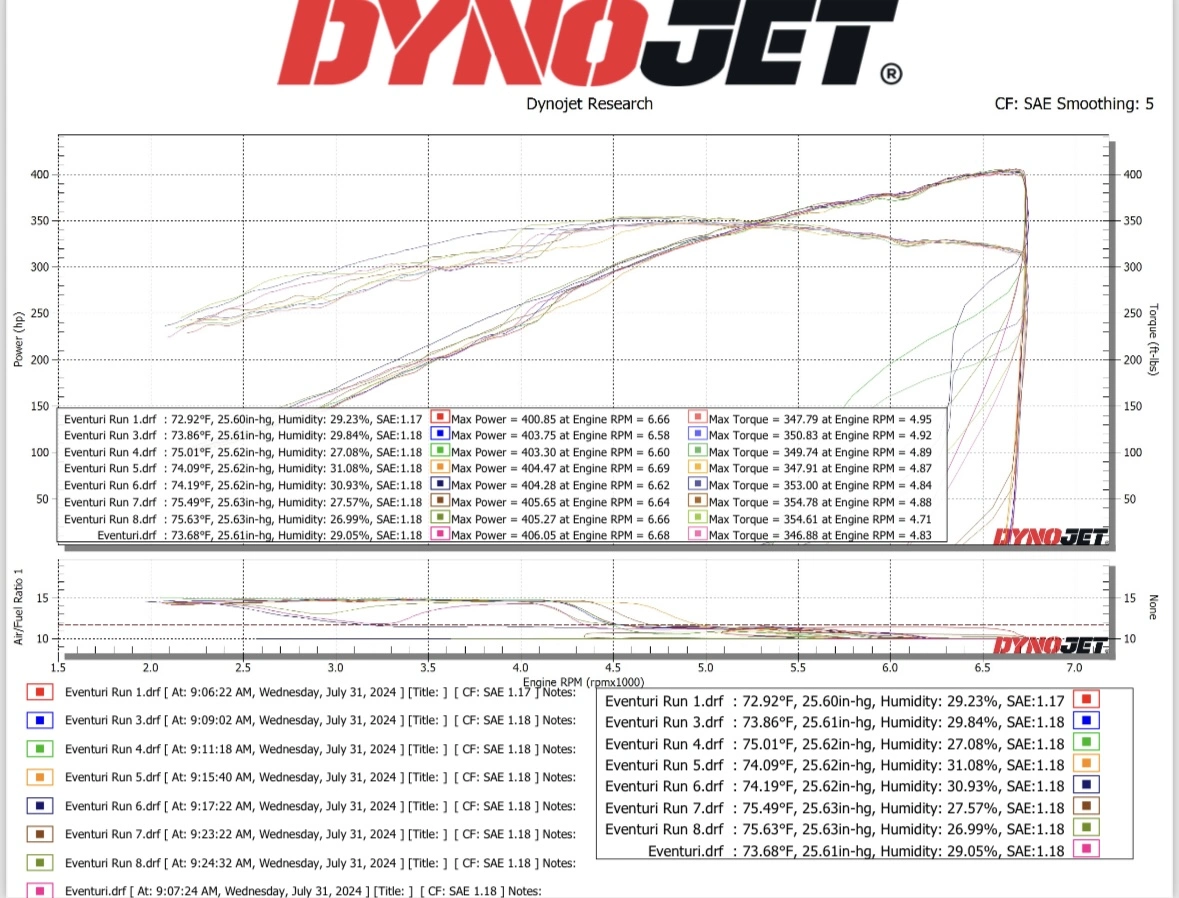Click the blue swatch left of the 9:09:02 AM run

[40, 721]
